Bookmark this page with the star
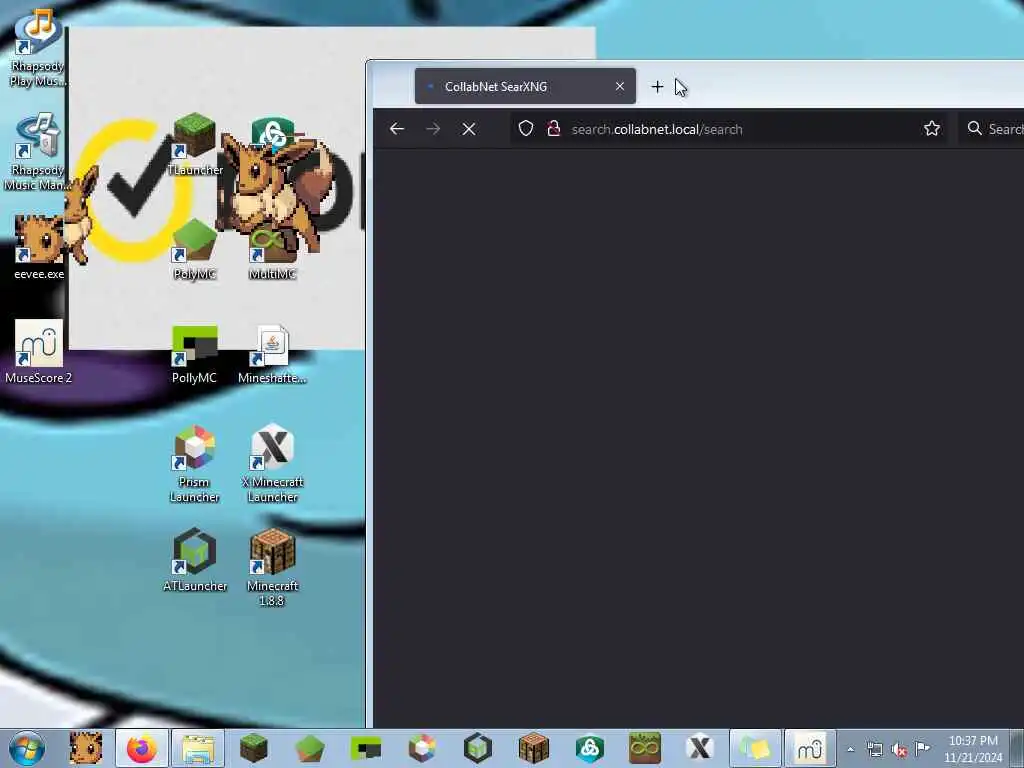Viewport: 1024px width, 768px height. (932, 129)
